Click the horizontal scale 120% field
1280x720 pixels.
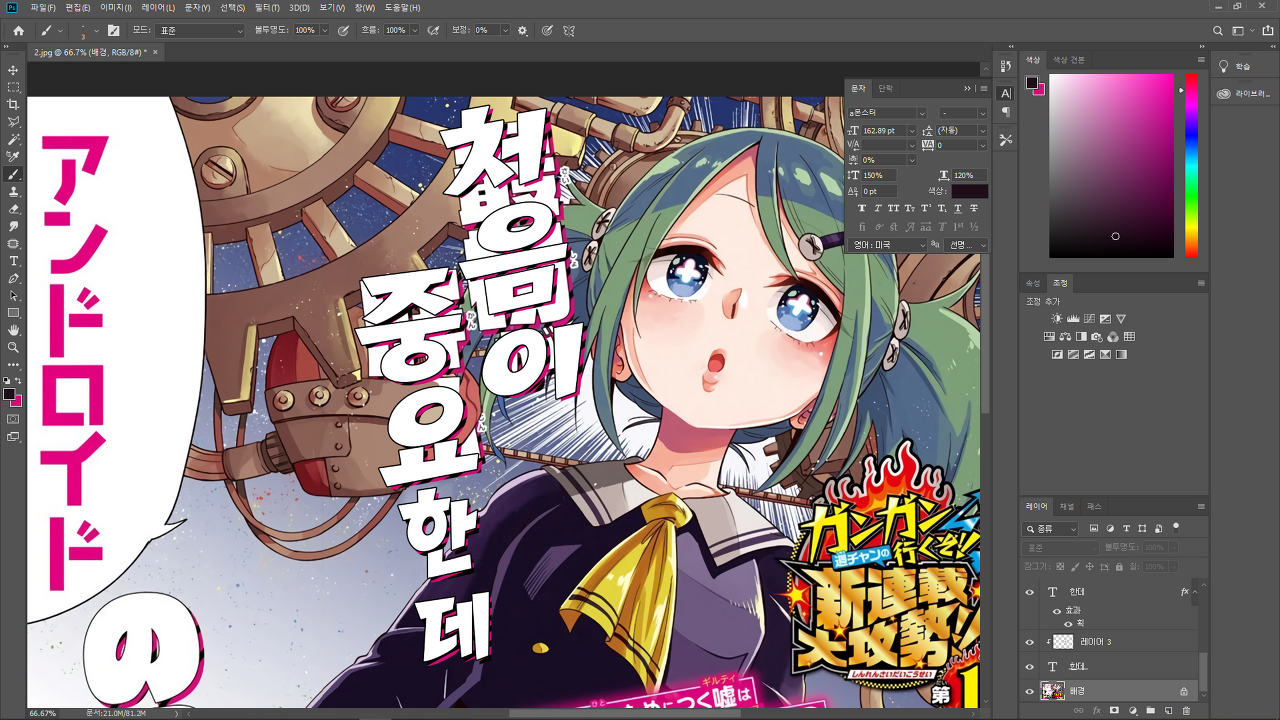[969, 175]
